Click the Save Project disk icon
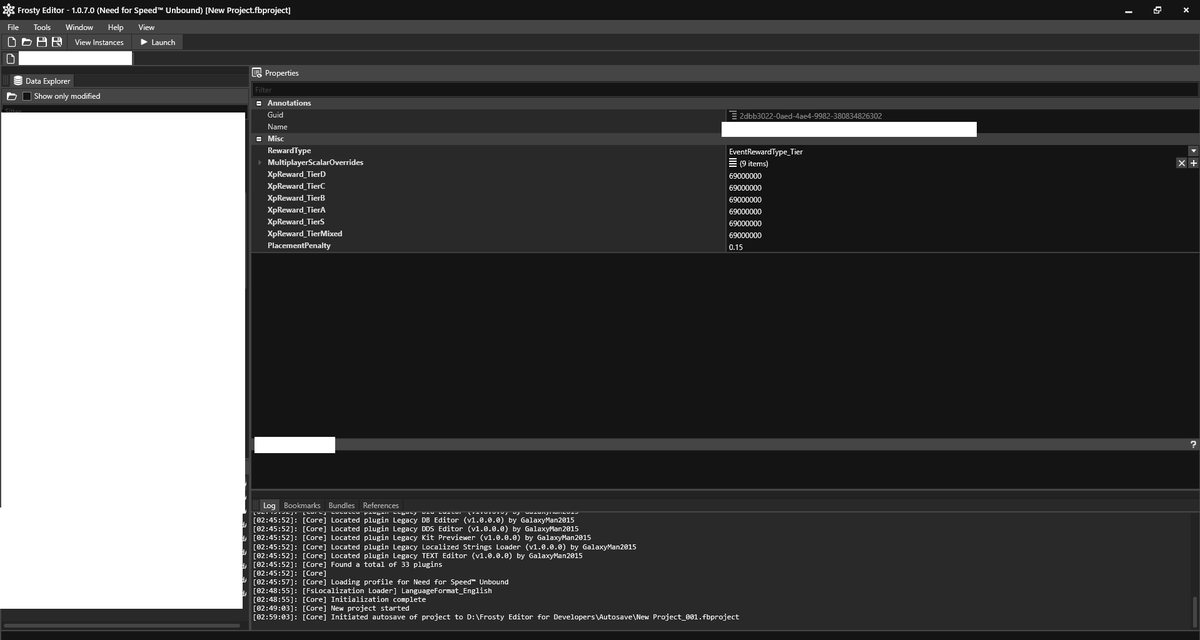 [42, 42]
